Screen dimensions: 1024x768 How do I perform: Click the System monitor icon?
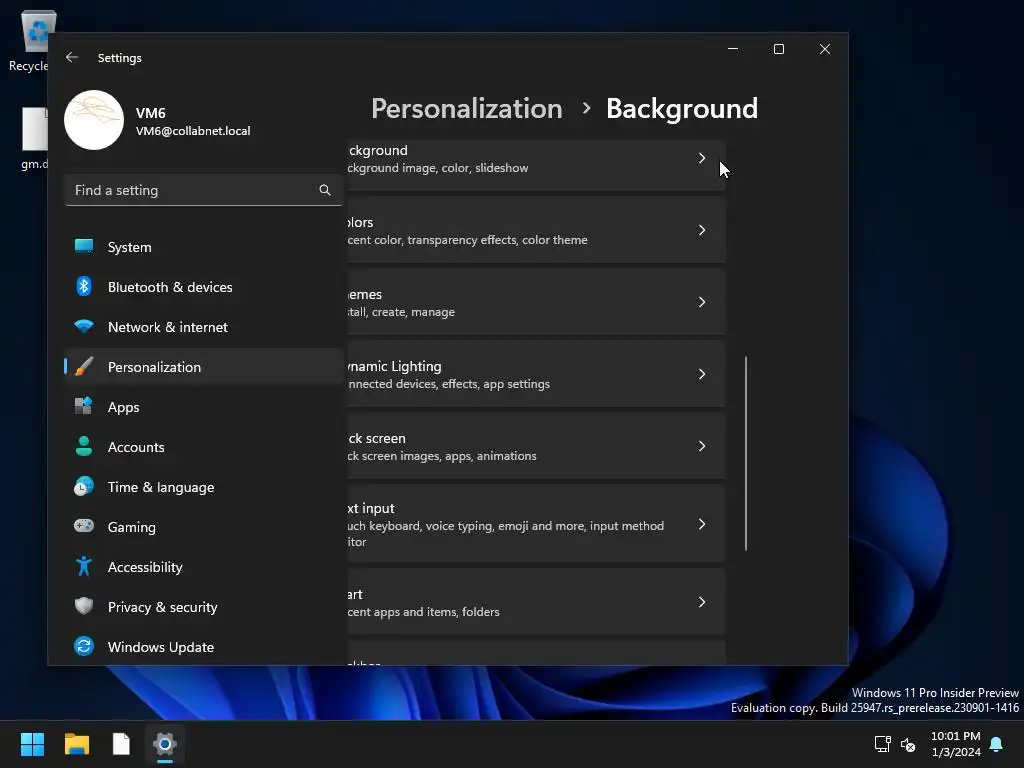point(84,246)
